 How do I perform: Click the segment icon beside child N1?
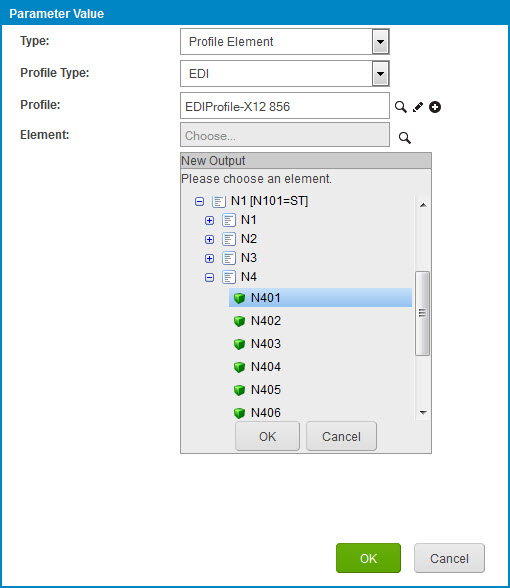click(x=229, y=220)
